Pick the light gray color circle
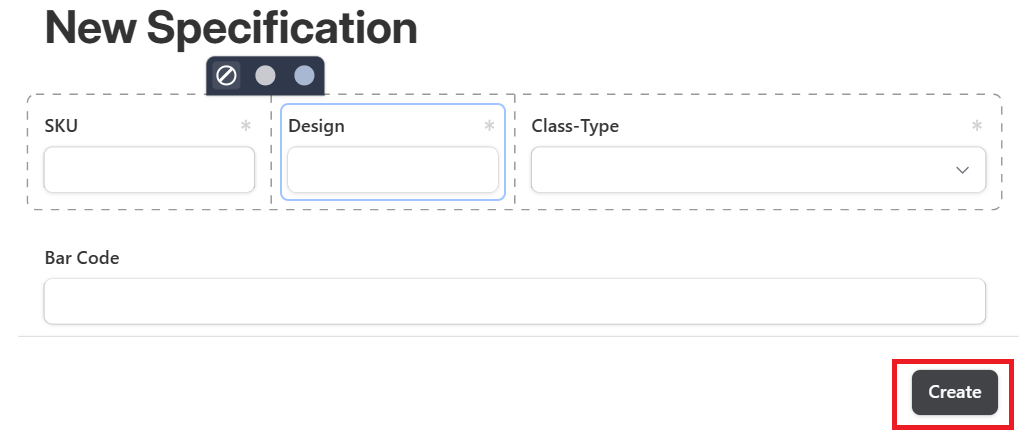 click(265, 76)
